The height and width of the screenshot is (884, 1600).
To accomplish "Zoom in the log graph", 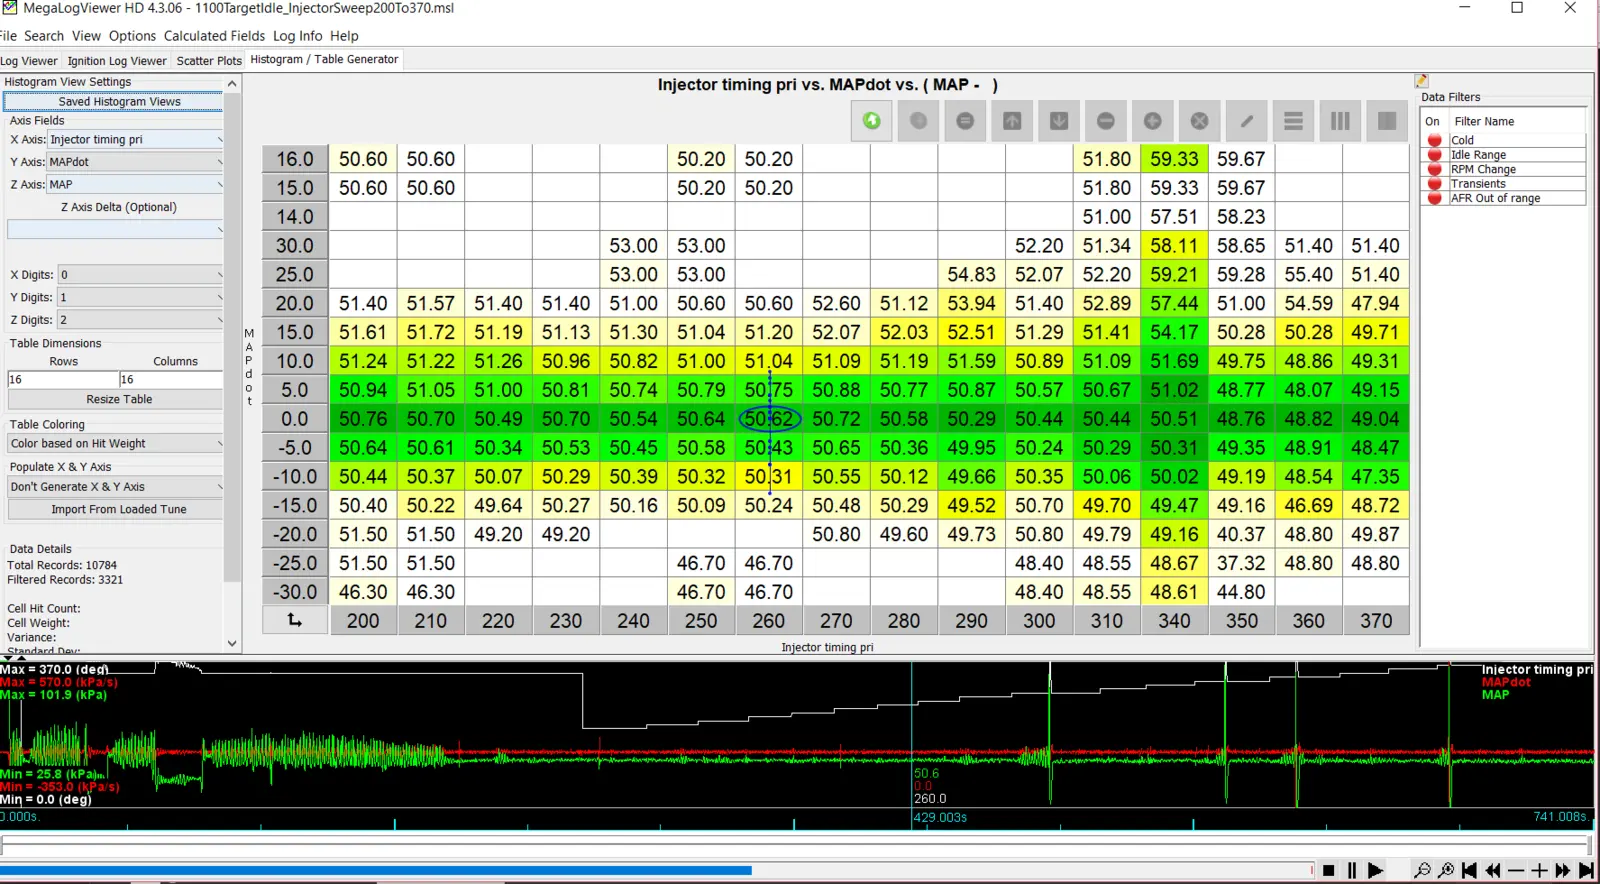I will [x=1446, y=871].
